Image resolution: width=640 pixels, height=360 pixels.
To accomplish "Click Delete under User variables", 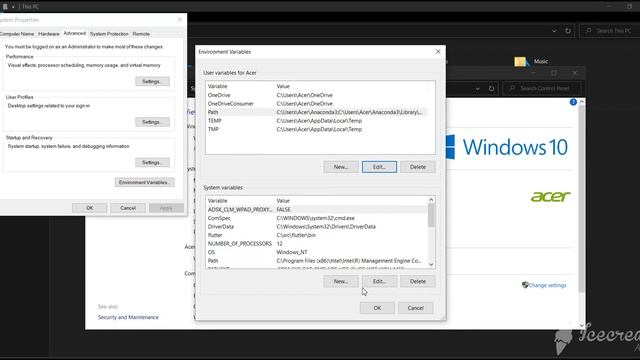I will pos(418,167).
